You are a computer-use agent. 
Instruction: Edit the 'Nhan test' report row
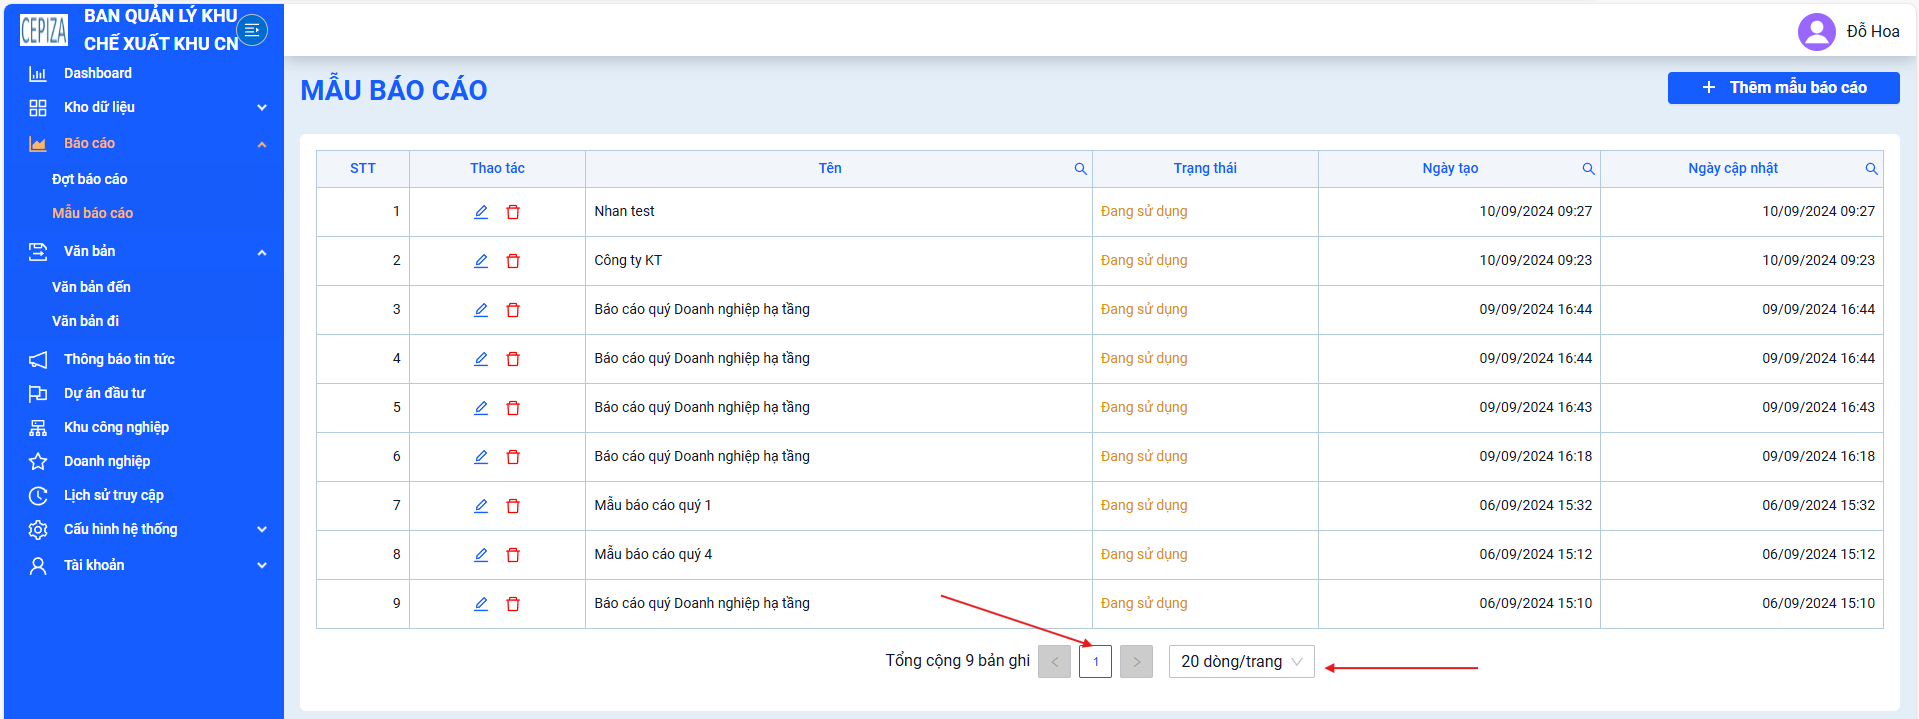point(481,212)
